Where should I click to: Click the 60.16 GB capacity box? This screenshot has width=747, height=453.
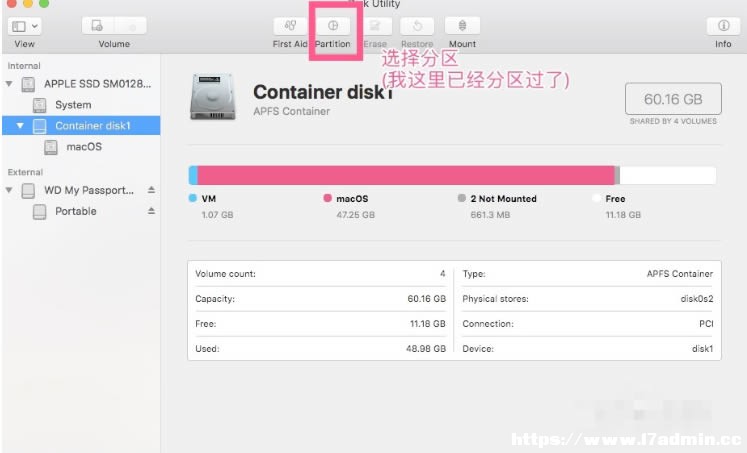673,99
